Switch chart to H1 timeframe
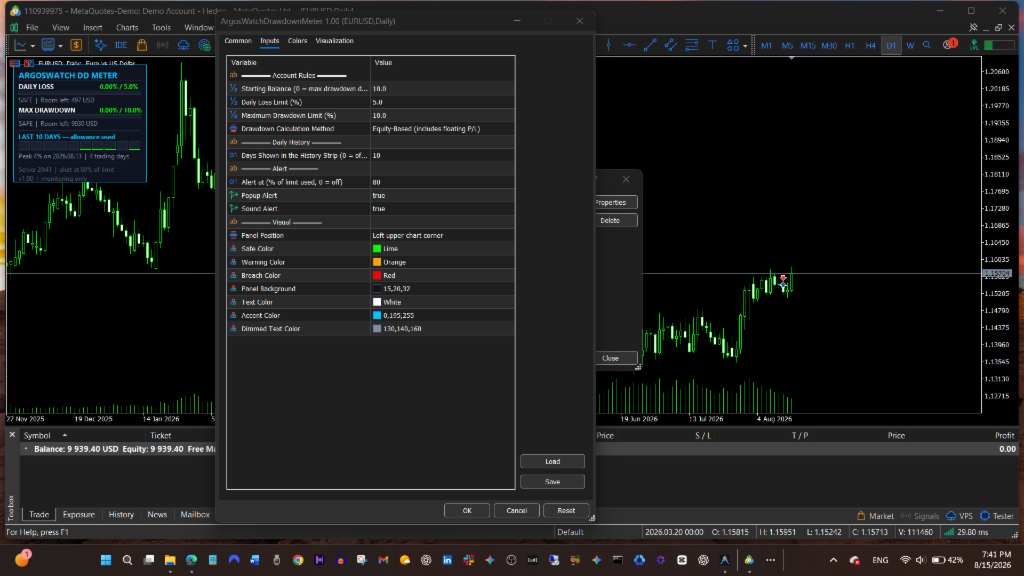 [850, 46]
